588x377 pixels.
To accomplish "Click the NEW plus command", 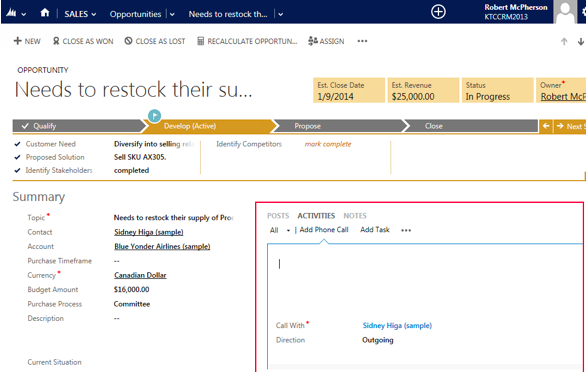I will pyautogui.click(x=27, y=41).
